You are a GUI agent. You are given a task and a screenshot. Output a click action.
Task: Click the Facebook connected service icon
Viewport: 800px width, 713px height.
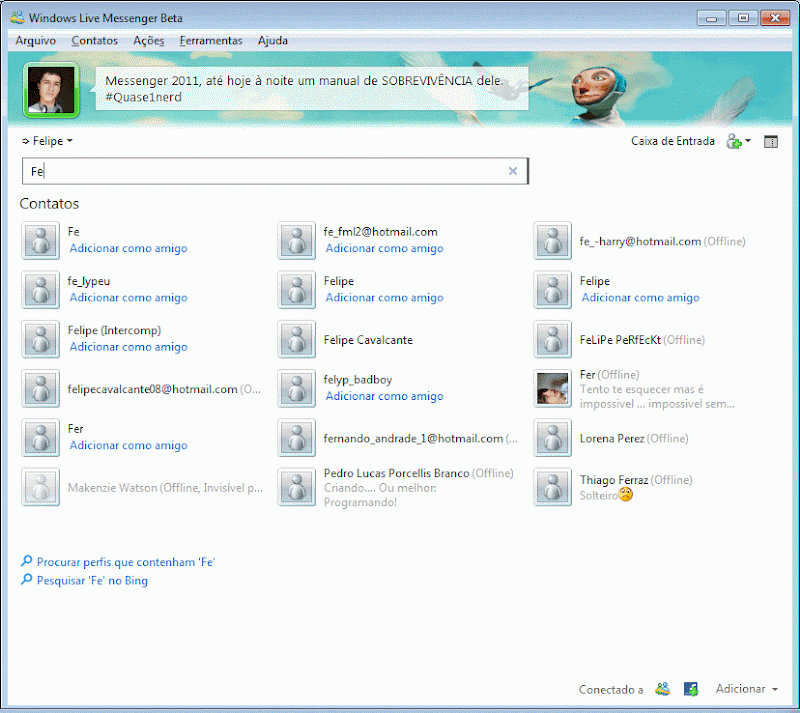tap(691, 689)
